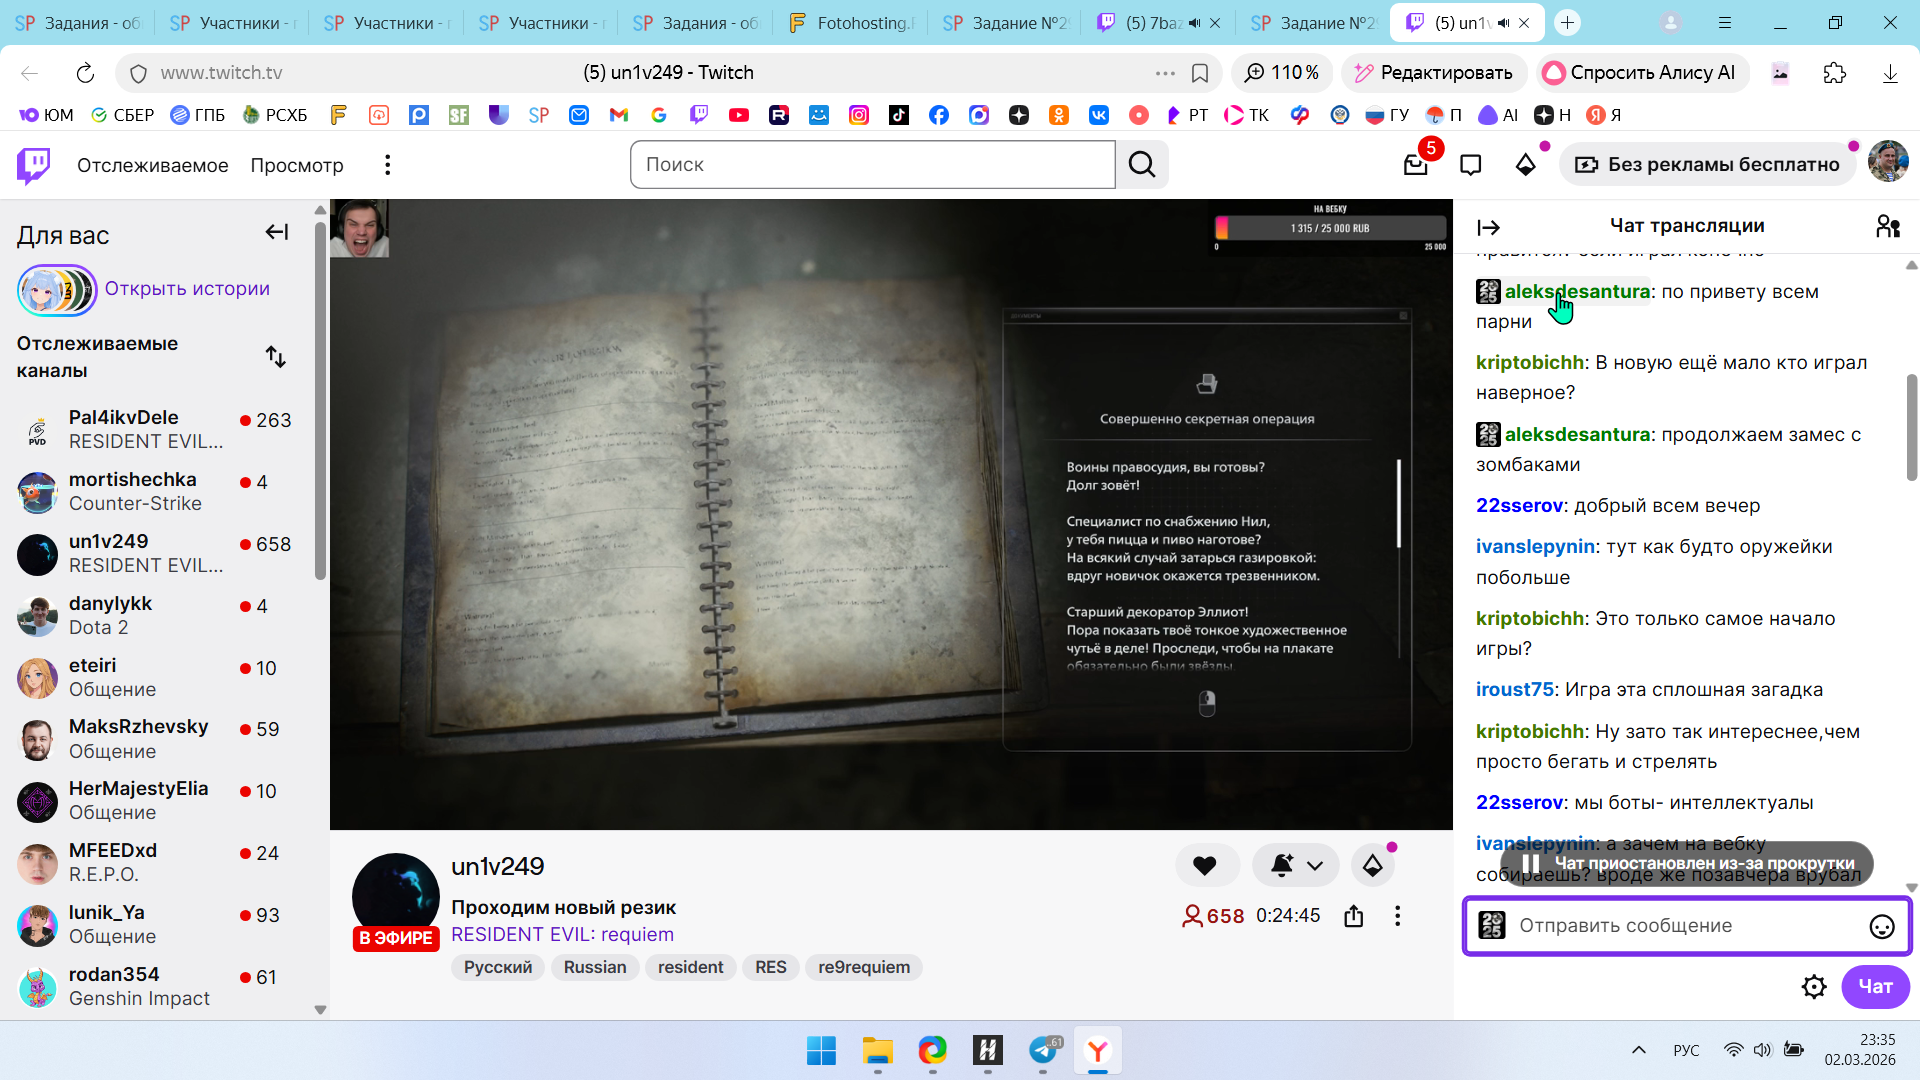Screen dimensions: 1920x1080
Task: Click the RESIDENT EVIL: requiem category link
Action: [x=562, y=935]
